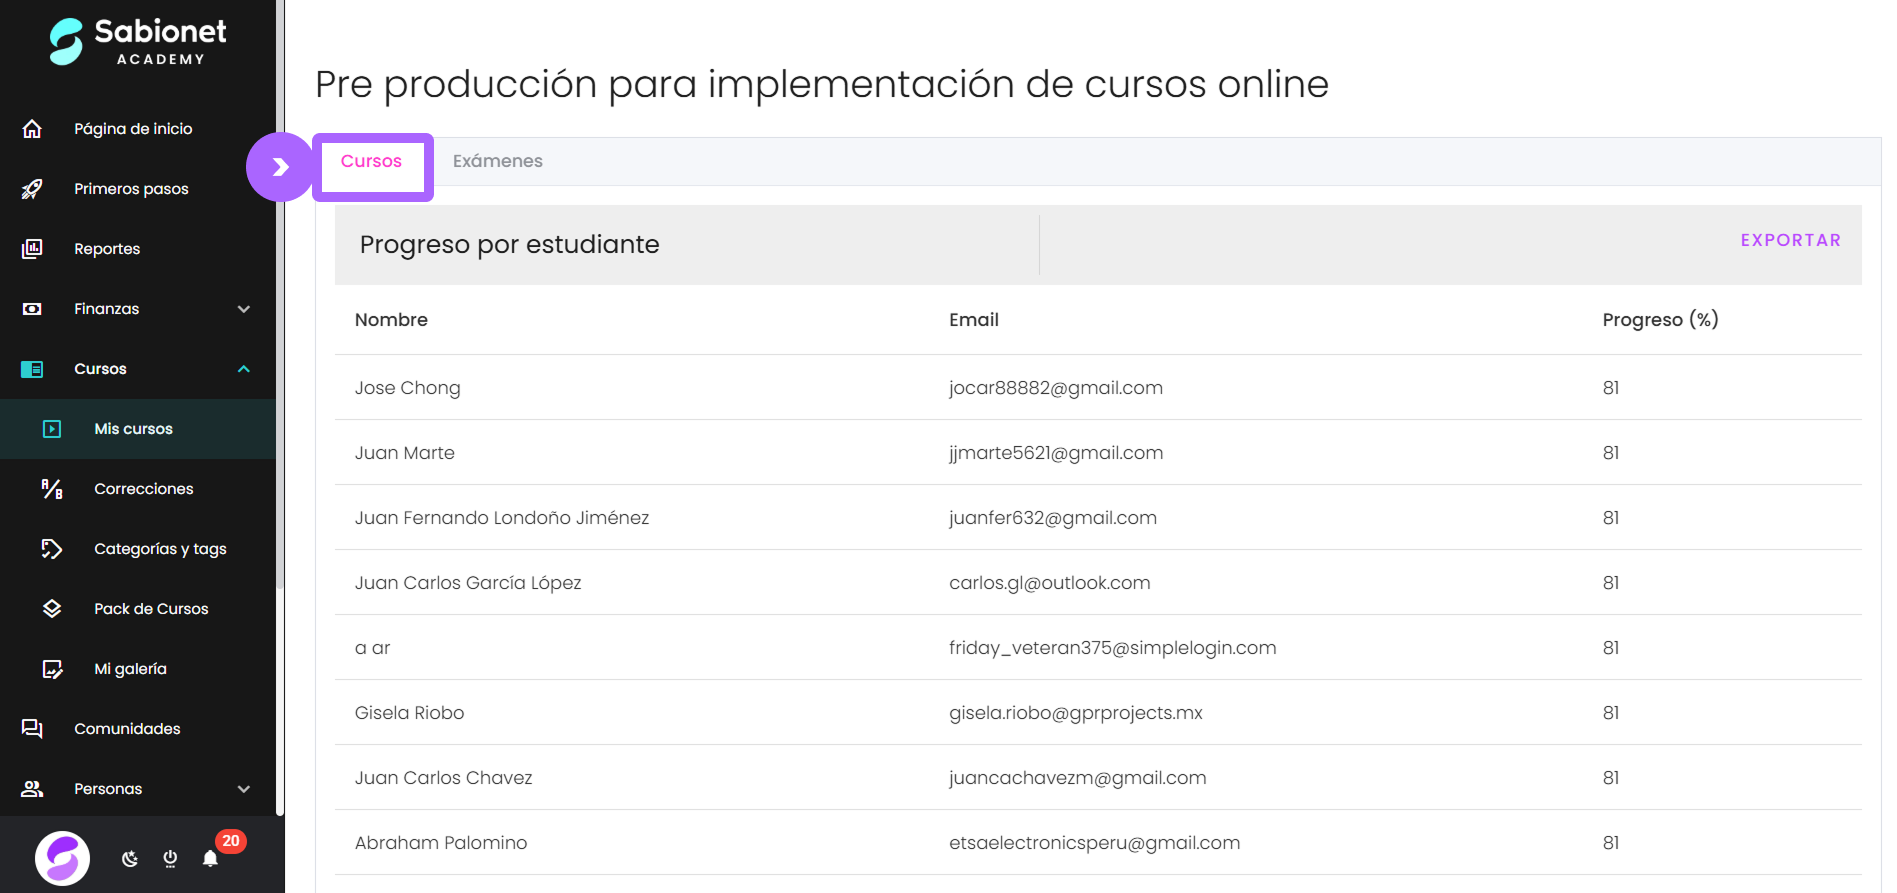Expand the Finanzas submenu chevron
This screenshot has width=1897, height=893.
point(244,309)
